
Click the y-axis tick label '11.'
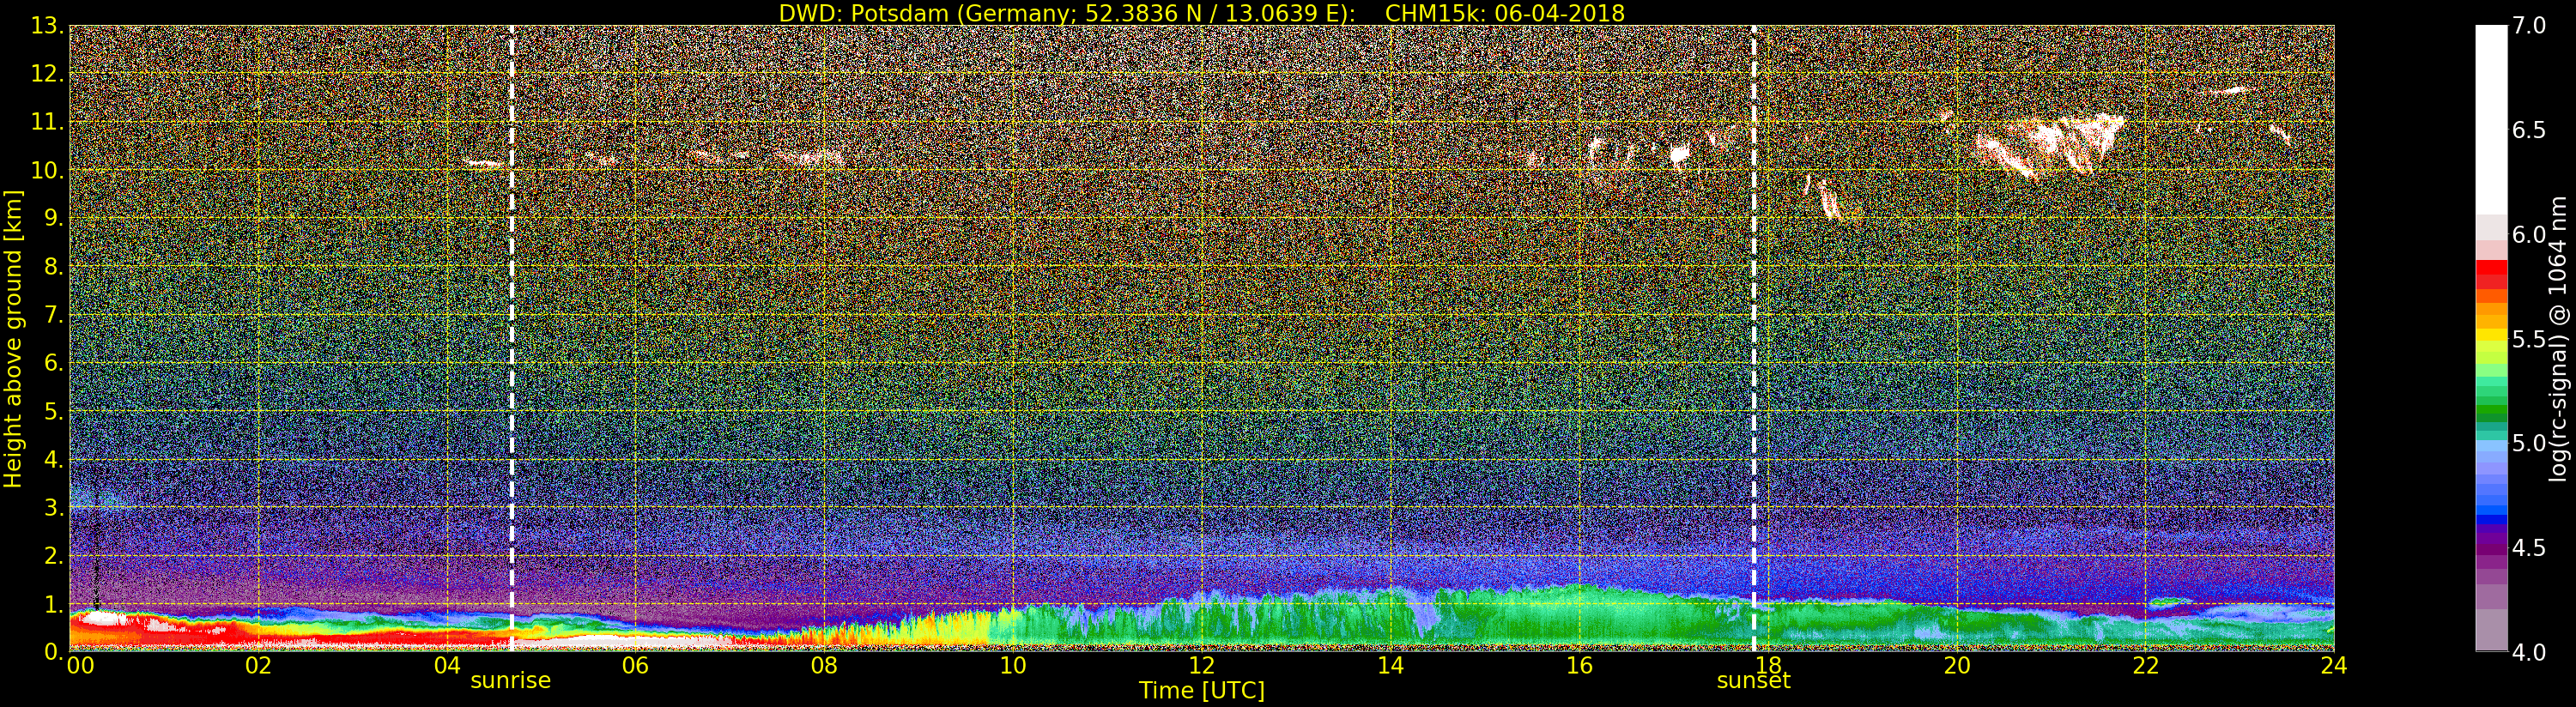pos(47,122)
